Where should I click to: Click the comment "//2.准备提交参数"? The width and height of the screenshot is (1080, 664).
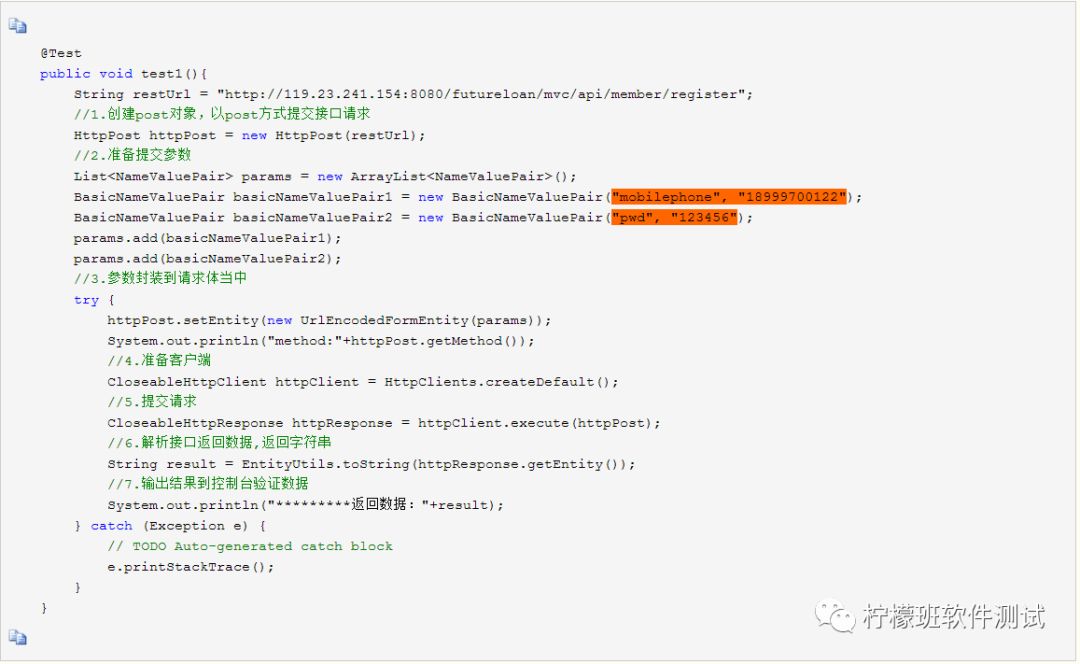click(x=132, y=155)
